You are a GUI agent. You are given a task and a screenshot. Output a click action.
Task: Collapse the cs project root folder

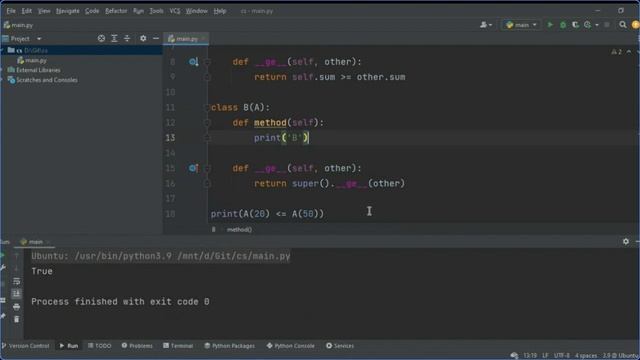click(3, 50)
